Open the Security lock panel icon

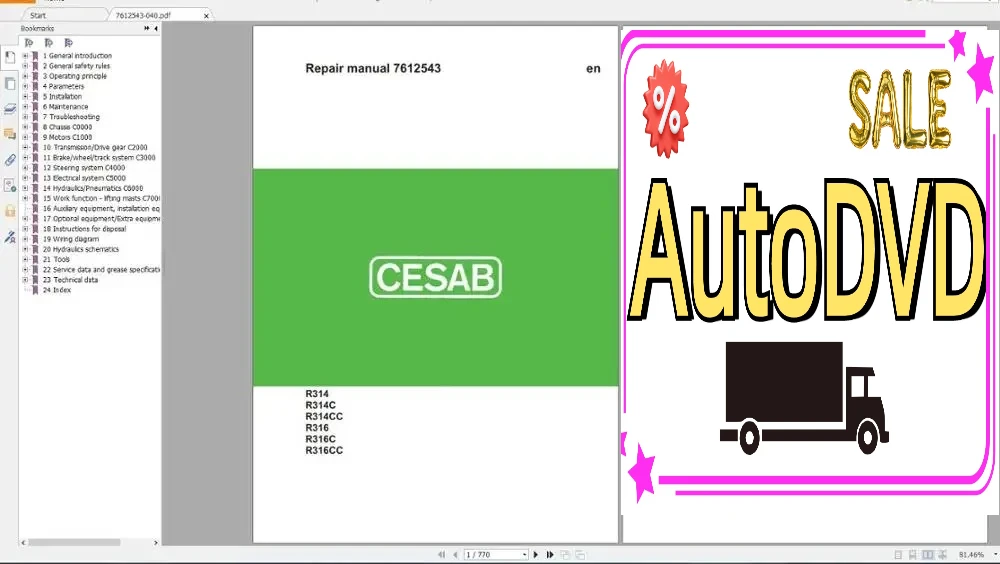(10, 211)
